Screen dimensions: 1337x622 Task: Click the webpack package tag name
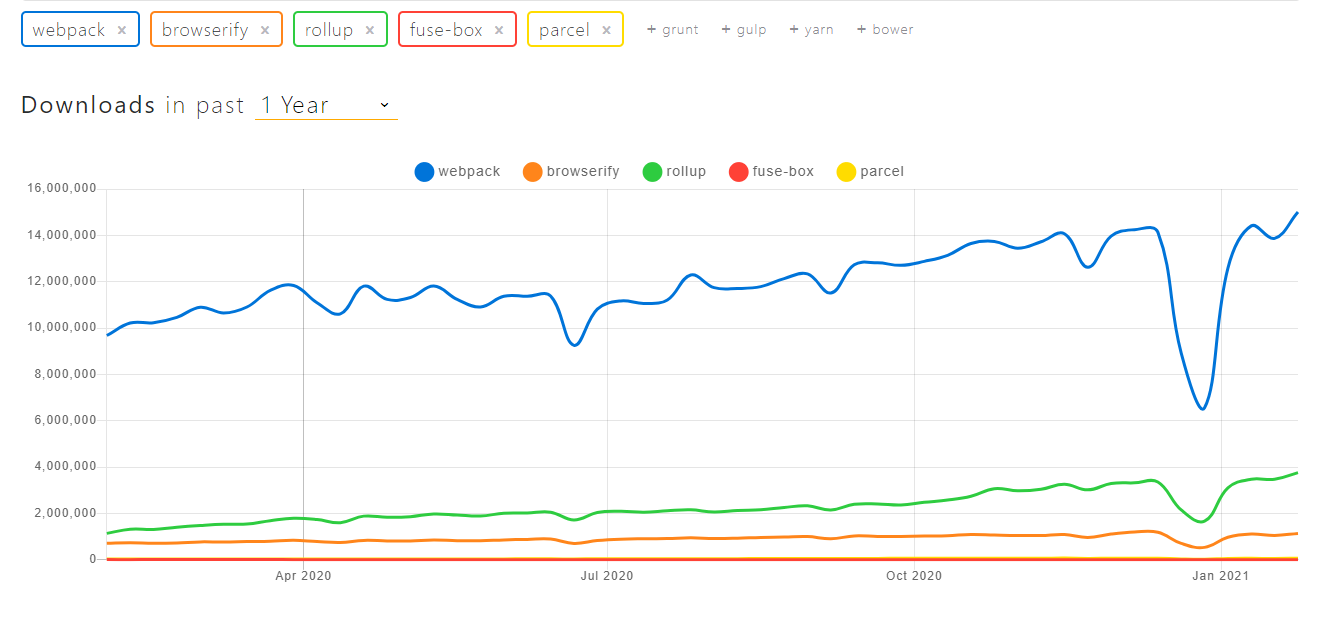(68, 30)
